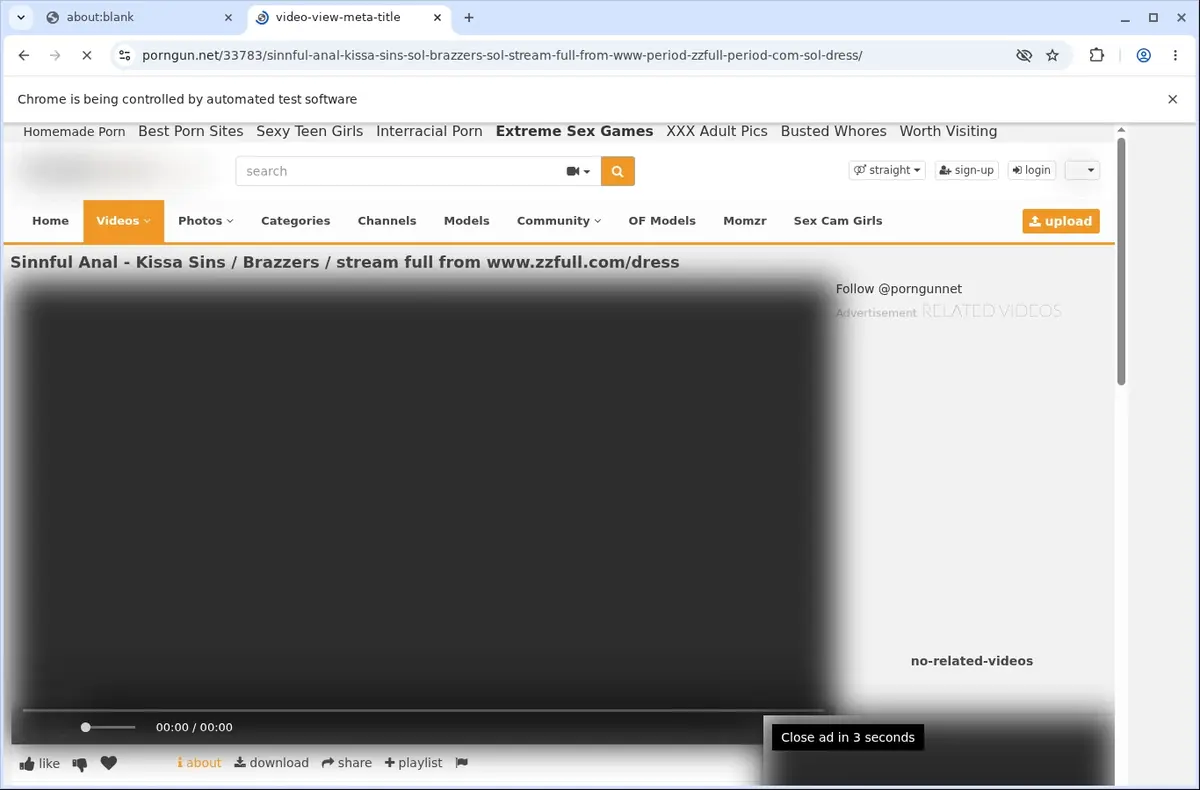Open the straight orientation dropdown
Image resolution: width=1200 pixels, height=790 pixels.
pyautogui.click(x=887, y=170)
